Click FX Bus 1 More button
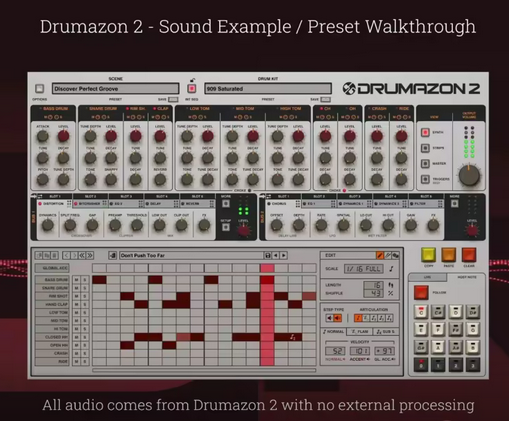 click(226, 204)
